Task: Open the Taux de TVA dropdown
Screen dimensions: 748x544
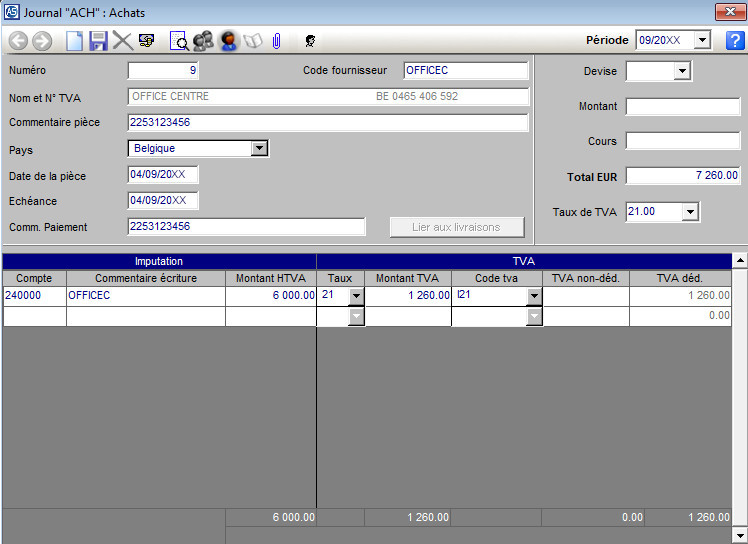Action: point(690,212)
